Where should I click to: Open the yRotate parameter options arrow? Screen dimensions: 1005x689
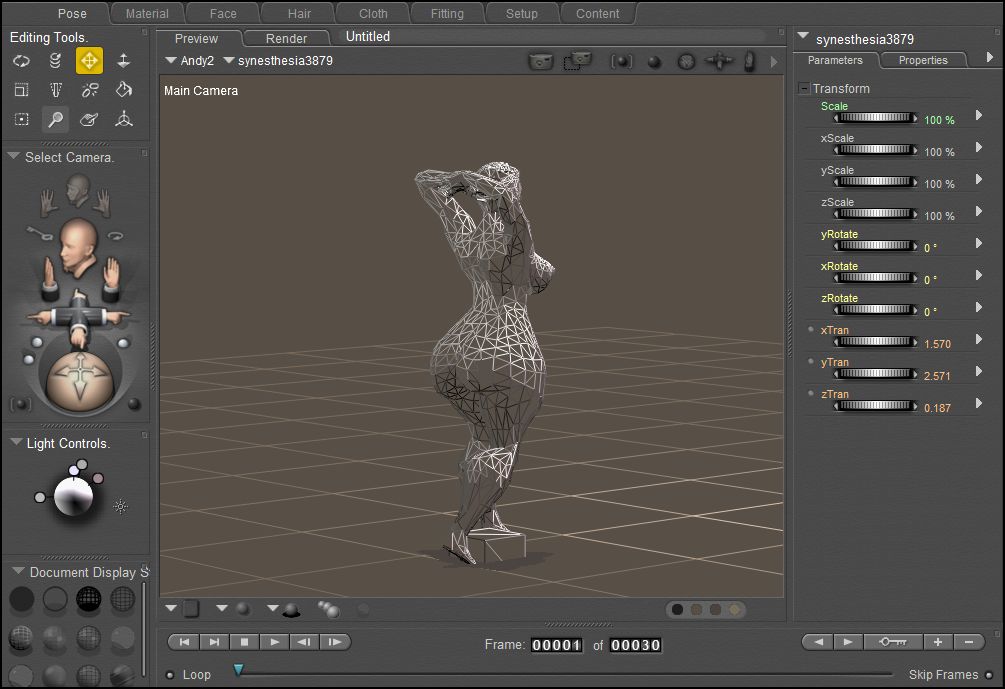979,244
